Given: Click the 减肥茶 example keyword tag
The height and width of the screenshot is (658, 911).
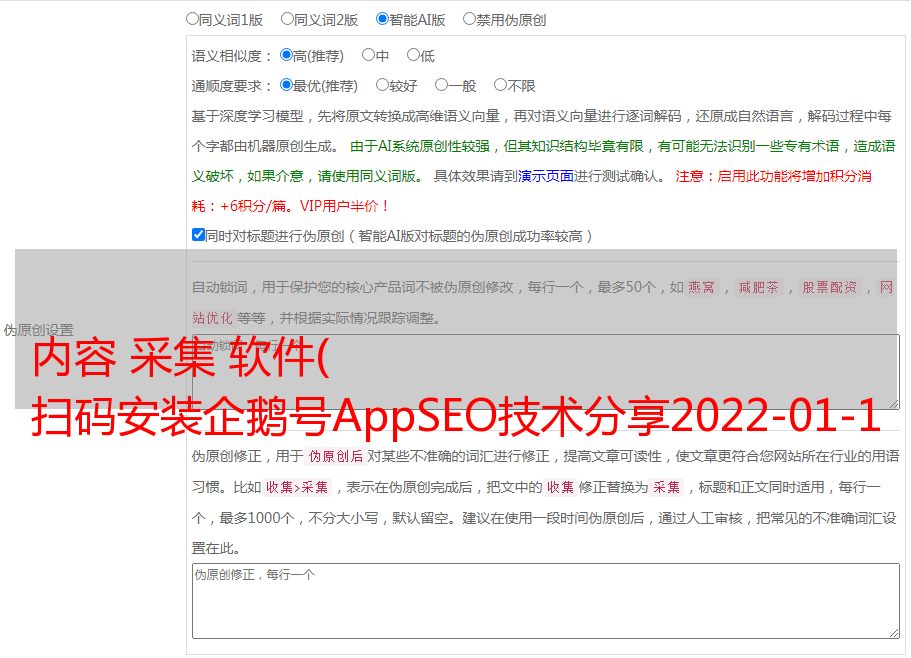Looking at the screenshot, I should (758, 288).
